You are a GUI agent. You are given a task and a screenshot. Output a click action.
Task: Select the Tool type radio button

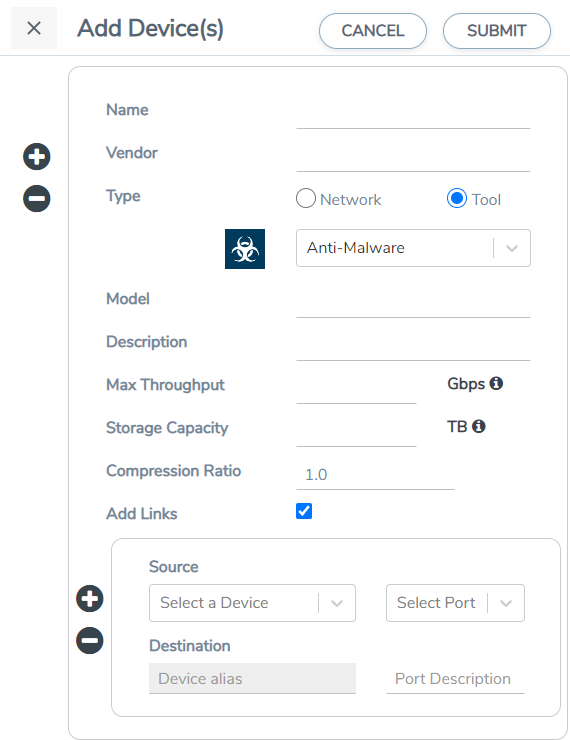pyautogui.click(x=457, y=198)
